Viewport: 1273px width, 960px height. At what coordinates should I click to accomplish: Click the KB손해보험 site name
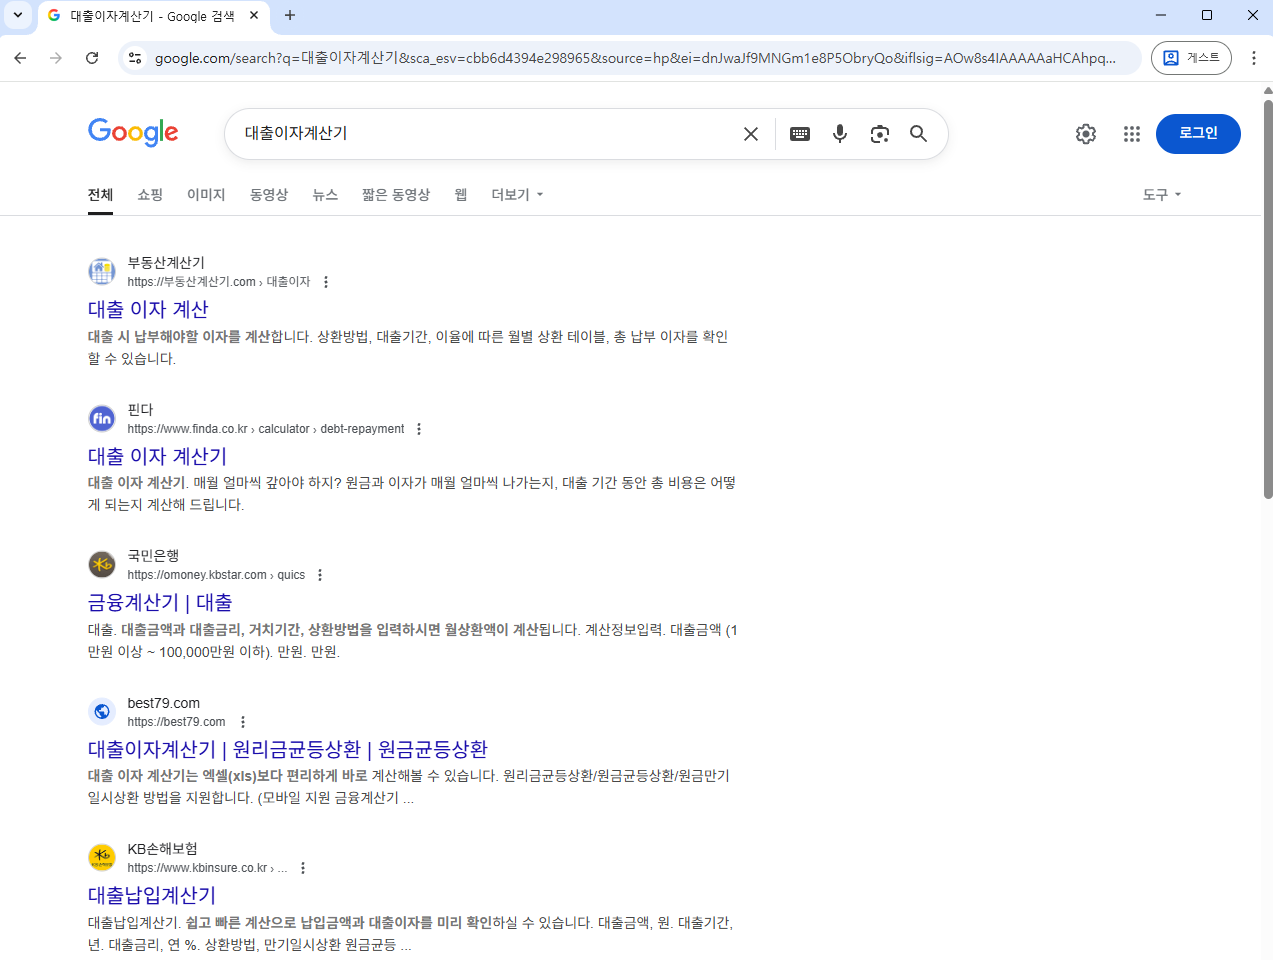pos(162,849)
